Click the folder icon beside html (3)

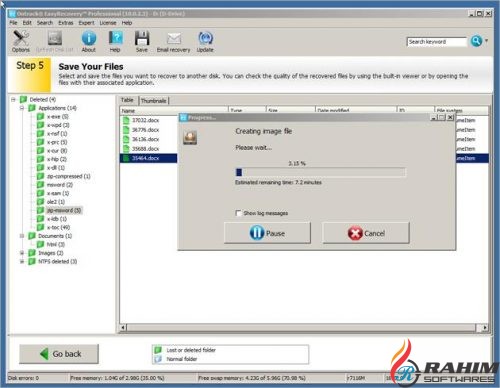40,244
